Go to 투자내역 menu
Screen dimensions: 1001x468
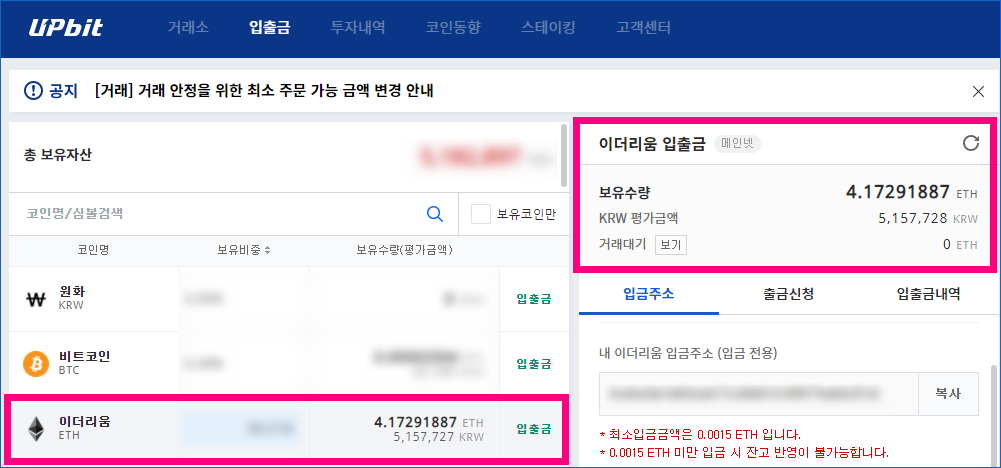[x=358, y=27]
